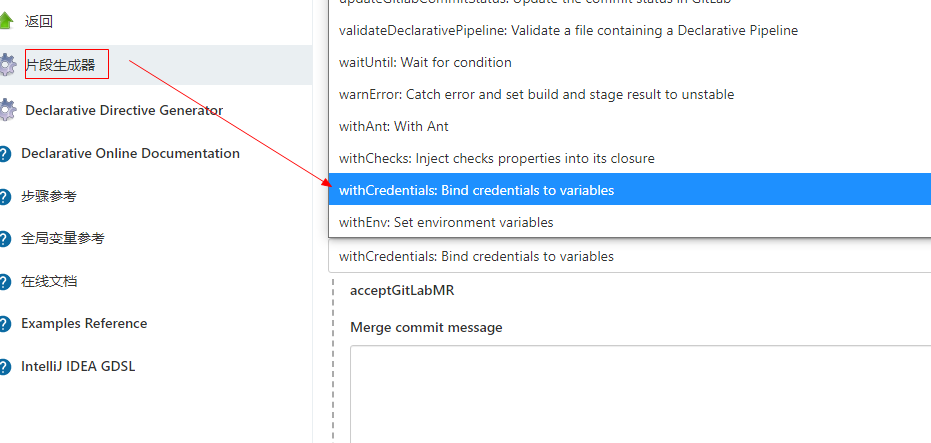Image resolution: width=931 pixels, height=443 pixels.
Task: Select withChecks: Inject checks properties option
Action: tap(496, 158)
